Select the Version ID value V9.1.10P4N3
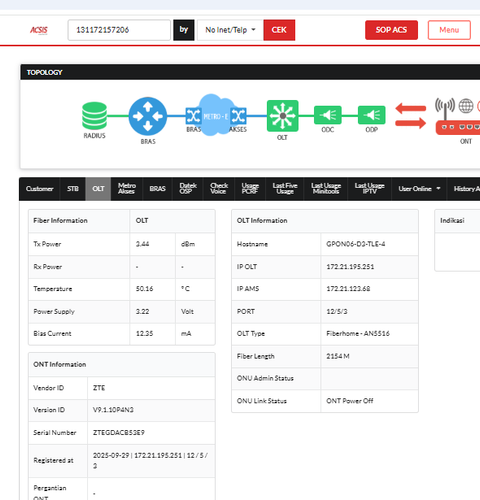Screen dimensions: 480x500 click(x=113, y=410)
